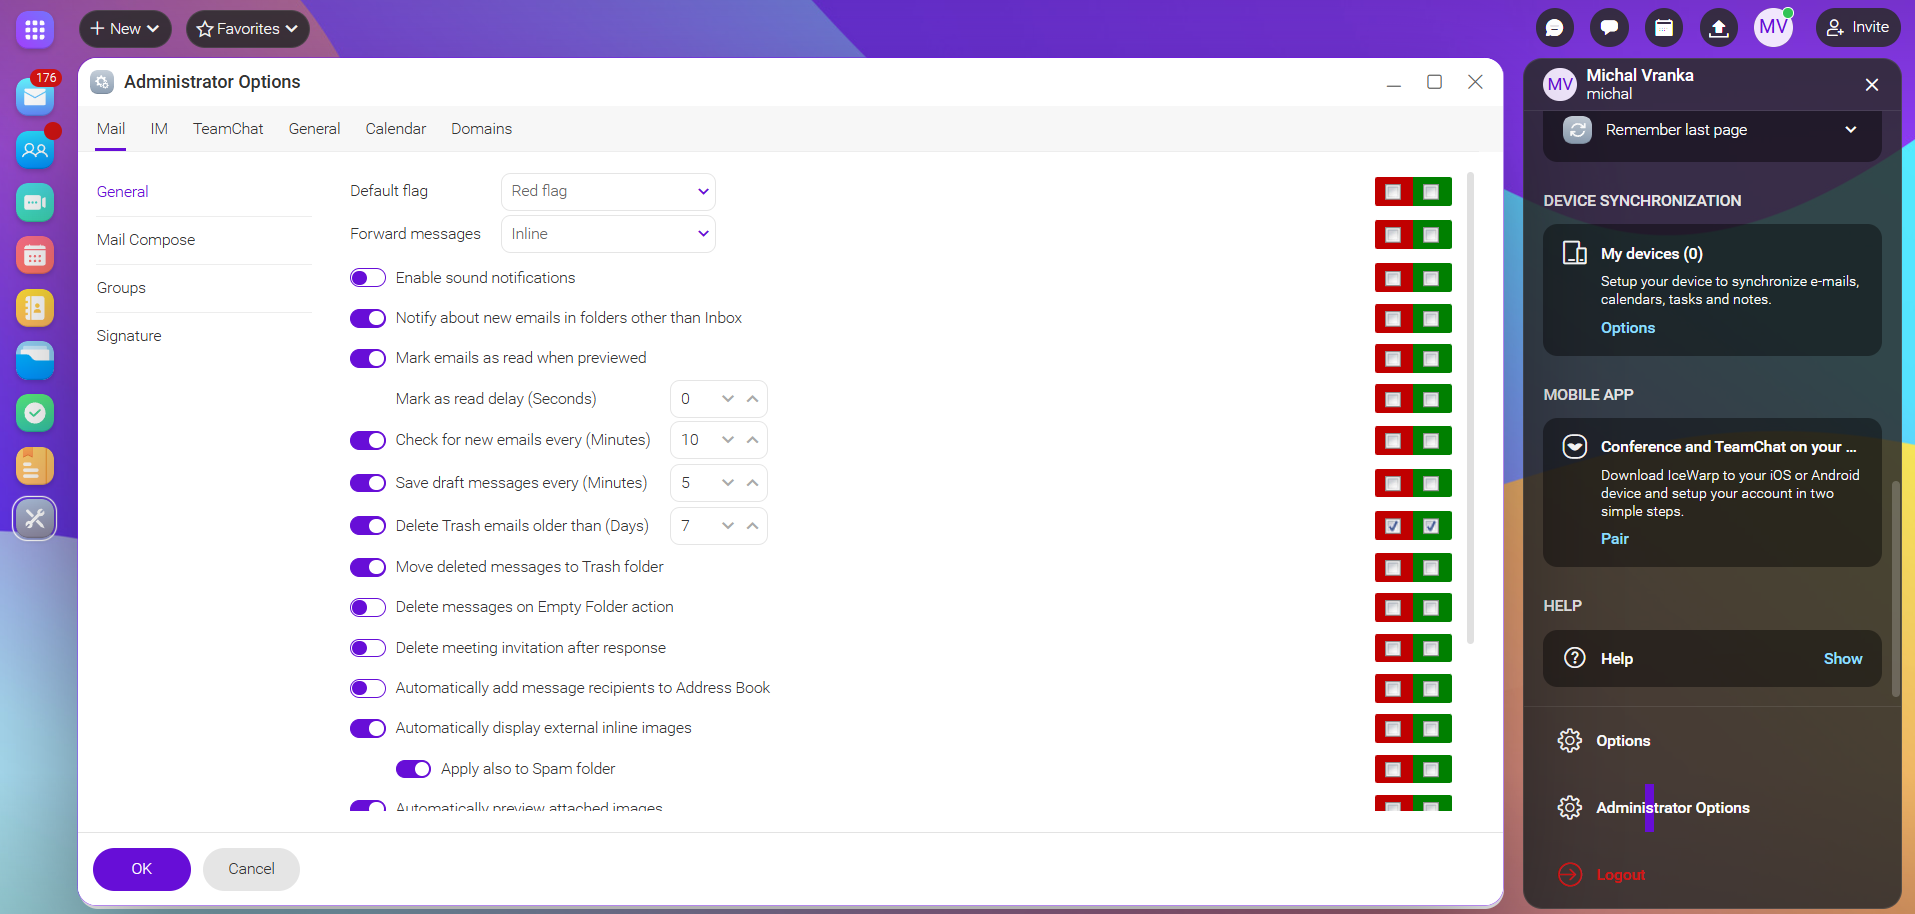
Task: Open the Tasks checkmark sidebar icon
Action: tap(35, 413)
